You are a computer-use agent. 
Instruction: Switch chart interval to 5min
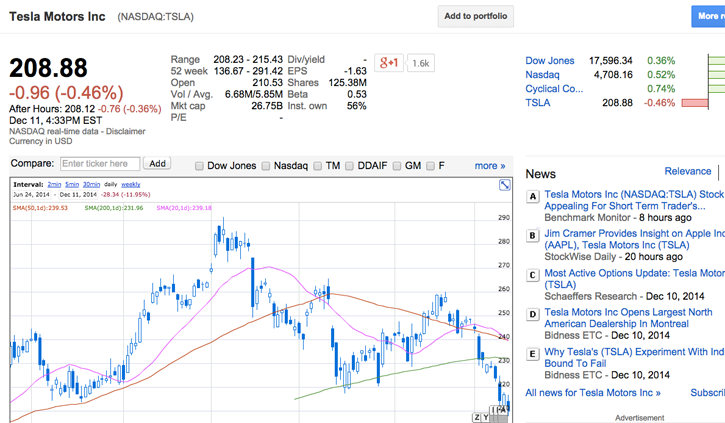(x=72, y=184)
